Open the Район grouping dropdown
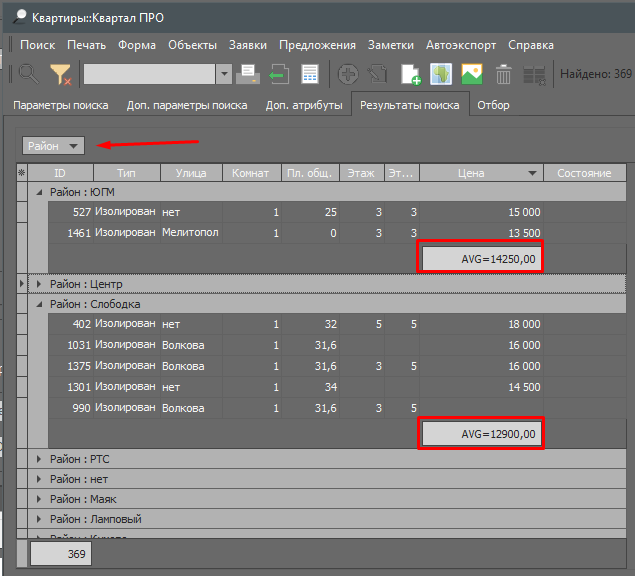Screen dimensions: 635x576 click(54, 146)
